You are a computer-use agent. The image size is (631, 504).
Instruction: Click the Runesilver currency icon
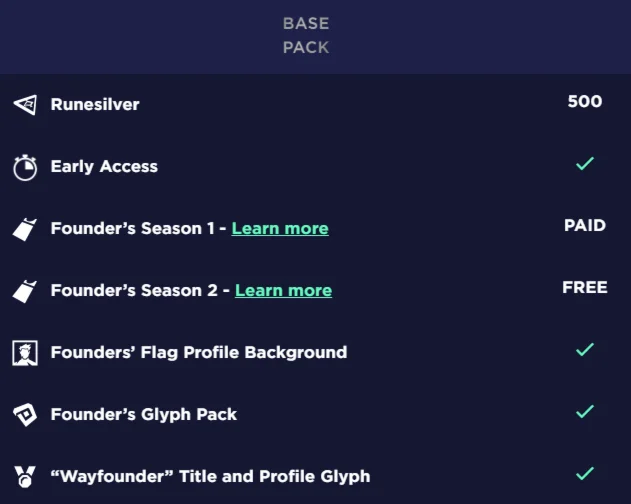(25, 104)
